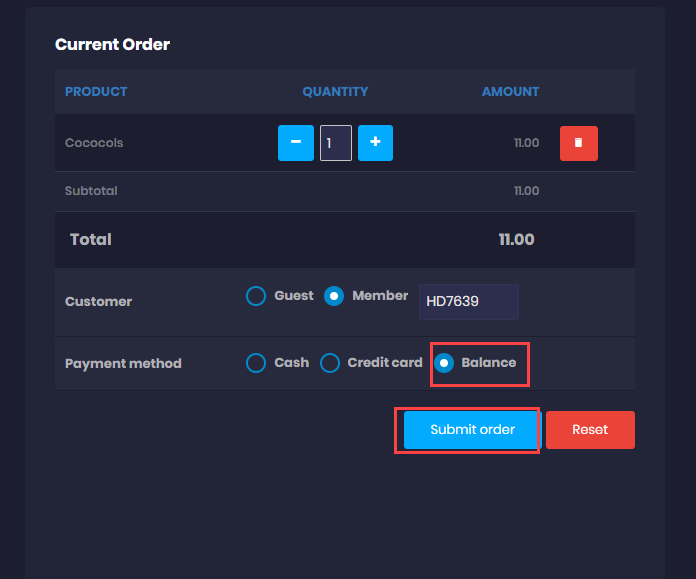This screenshot has width=696, height=579.
Task: Increase Cococols quantity with plus button
Action: 376,143
